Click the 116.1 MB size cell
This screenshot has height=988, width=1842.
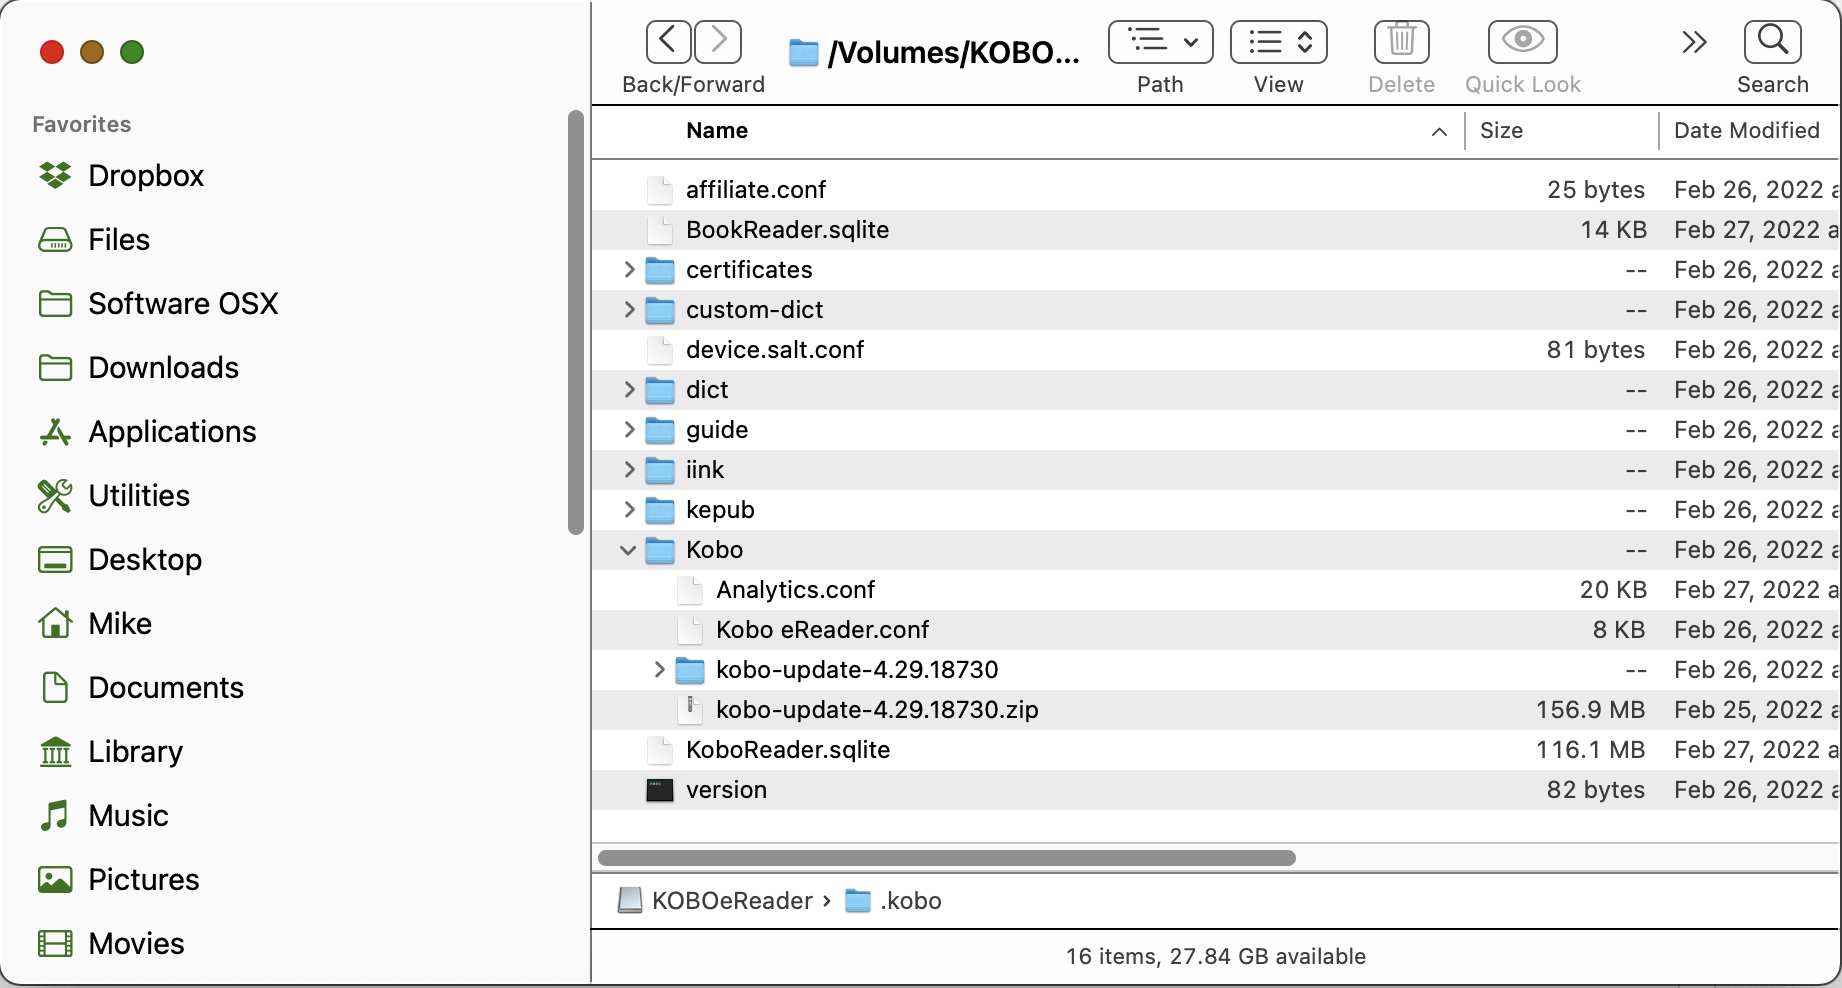(1590, 750)
